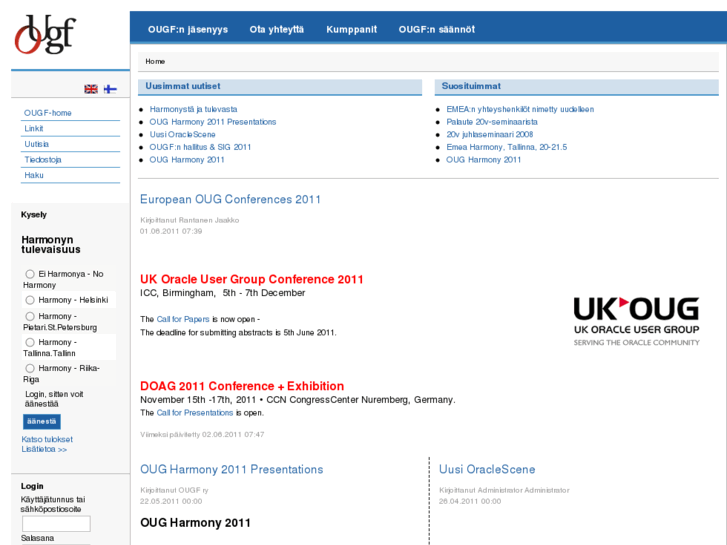Open 'Emea Harmony, Tallinna, 20-21.5' link
The width and height of the screenshot is (727, 545).
coord(506,147)
